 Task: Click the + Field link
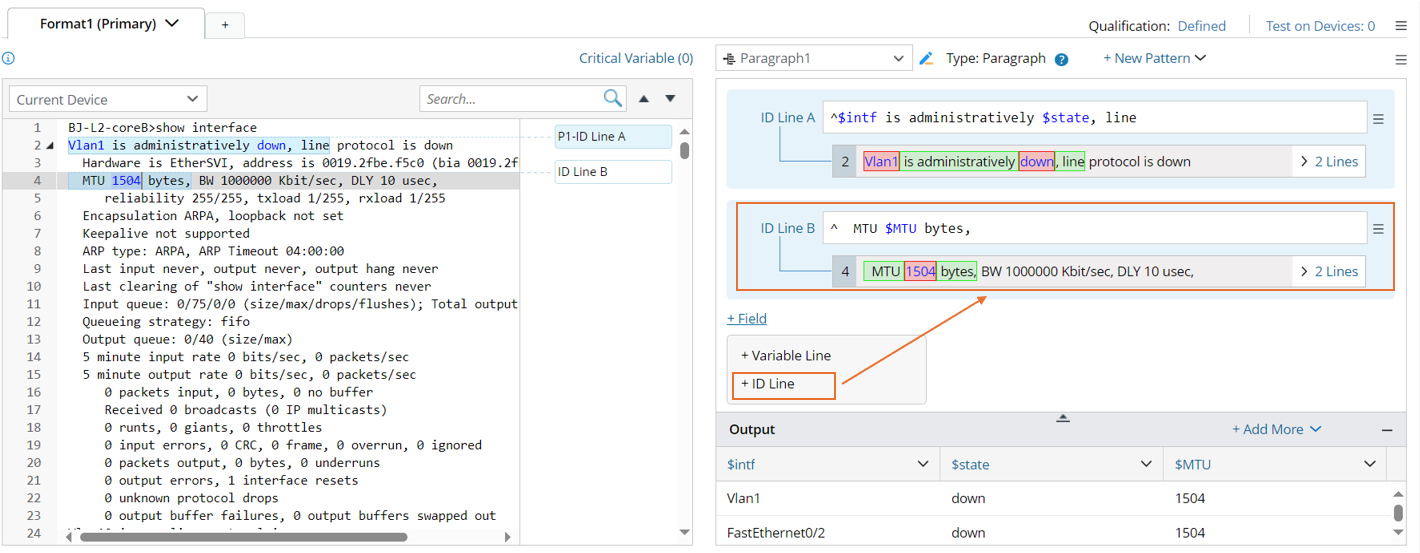point(747,319)
